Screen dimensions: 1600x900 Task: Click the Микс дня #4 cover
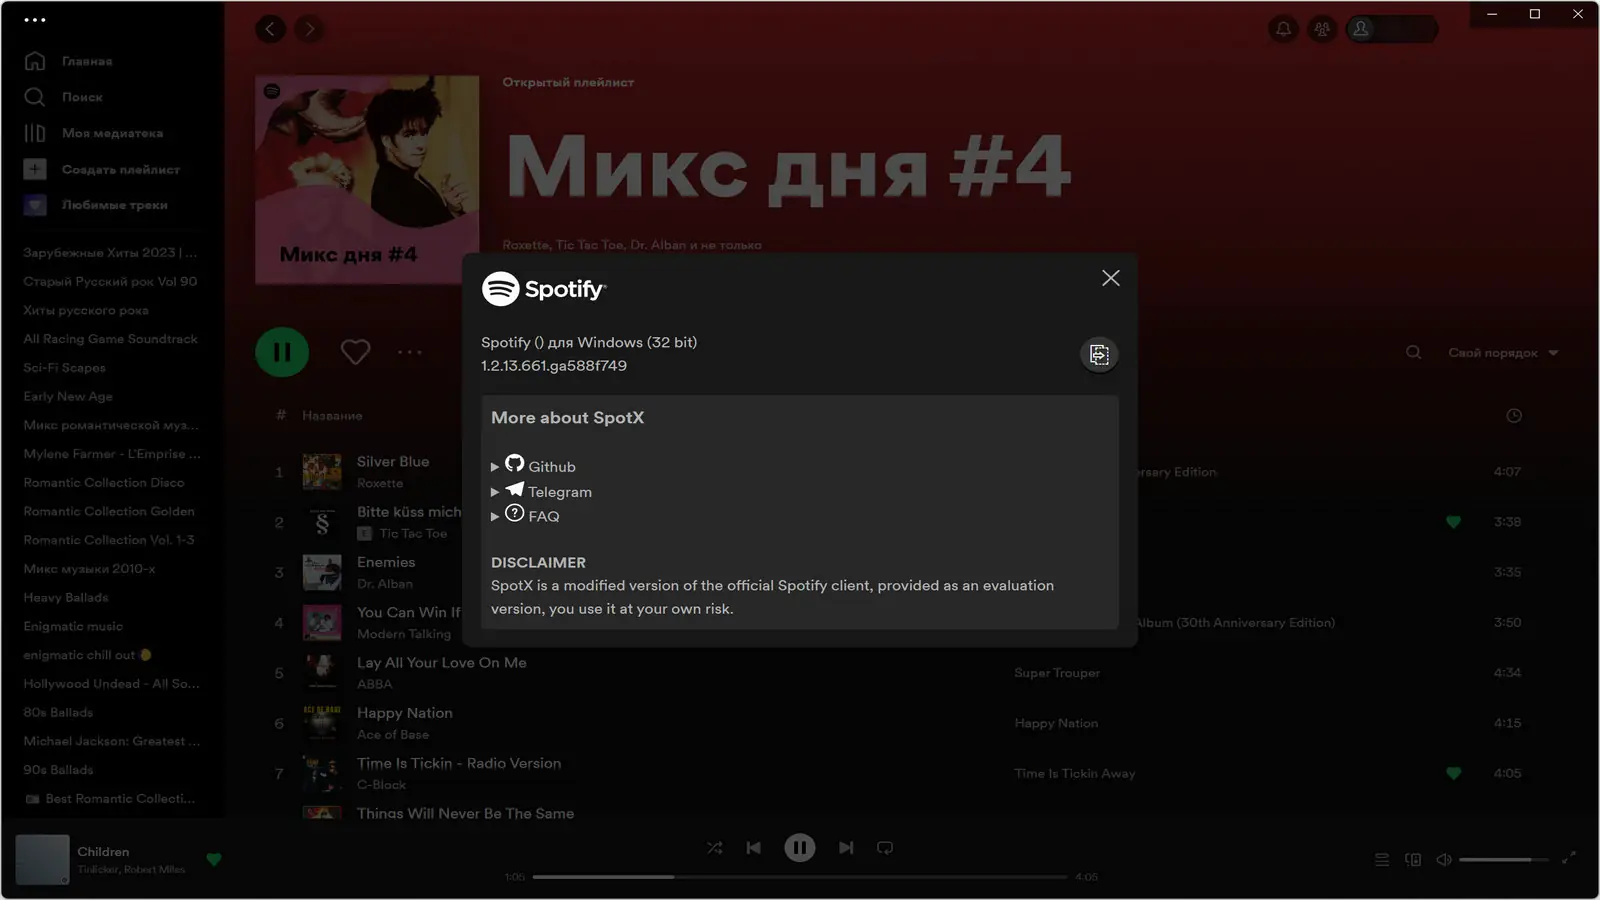tap(367, 180)
